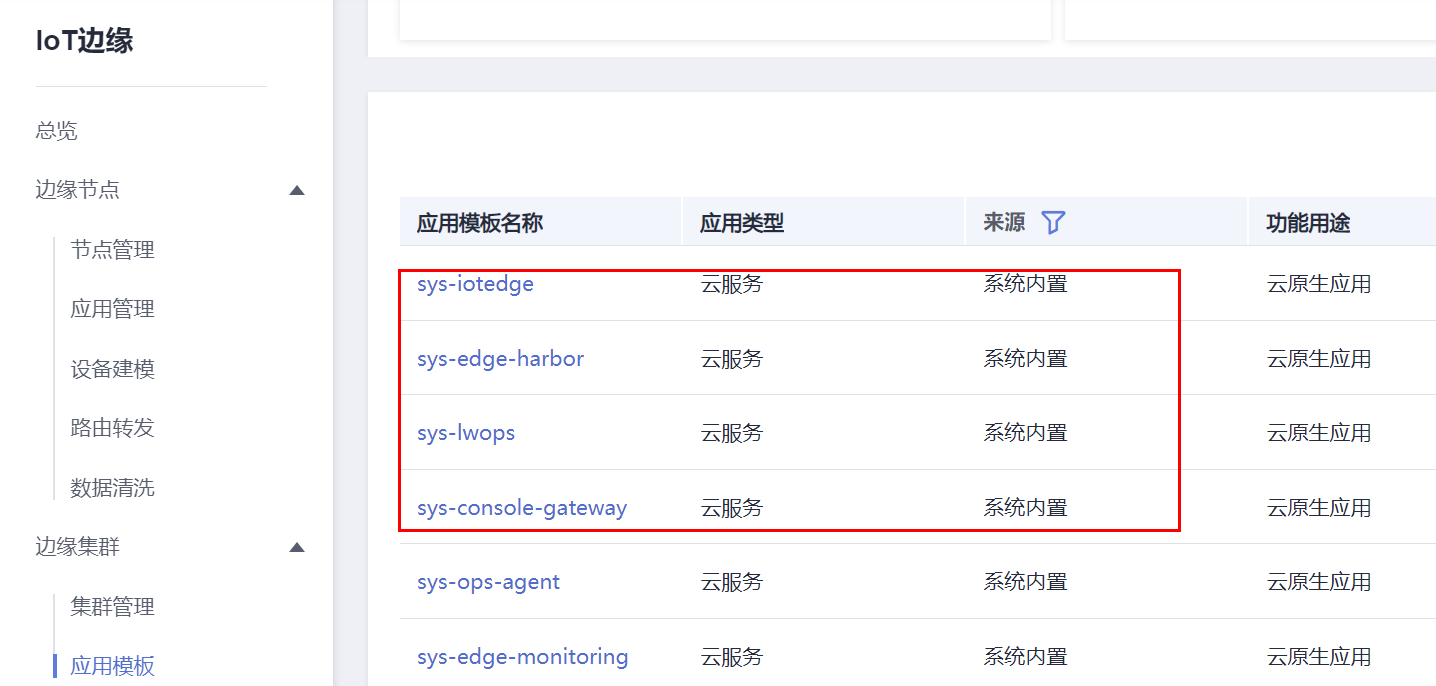Select 应用模板 in the sidebar

(112, 666)
